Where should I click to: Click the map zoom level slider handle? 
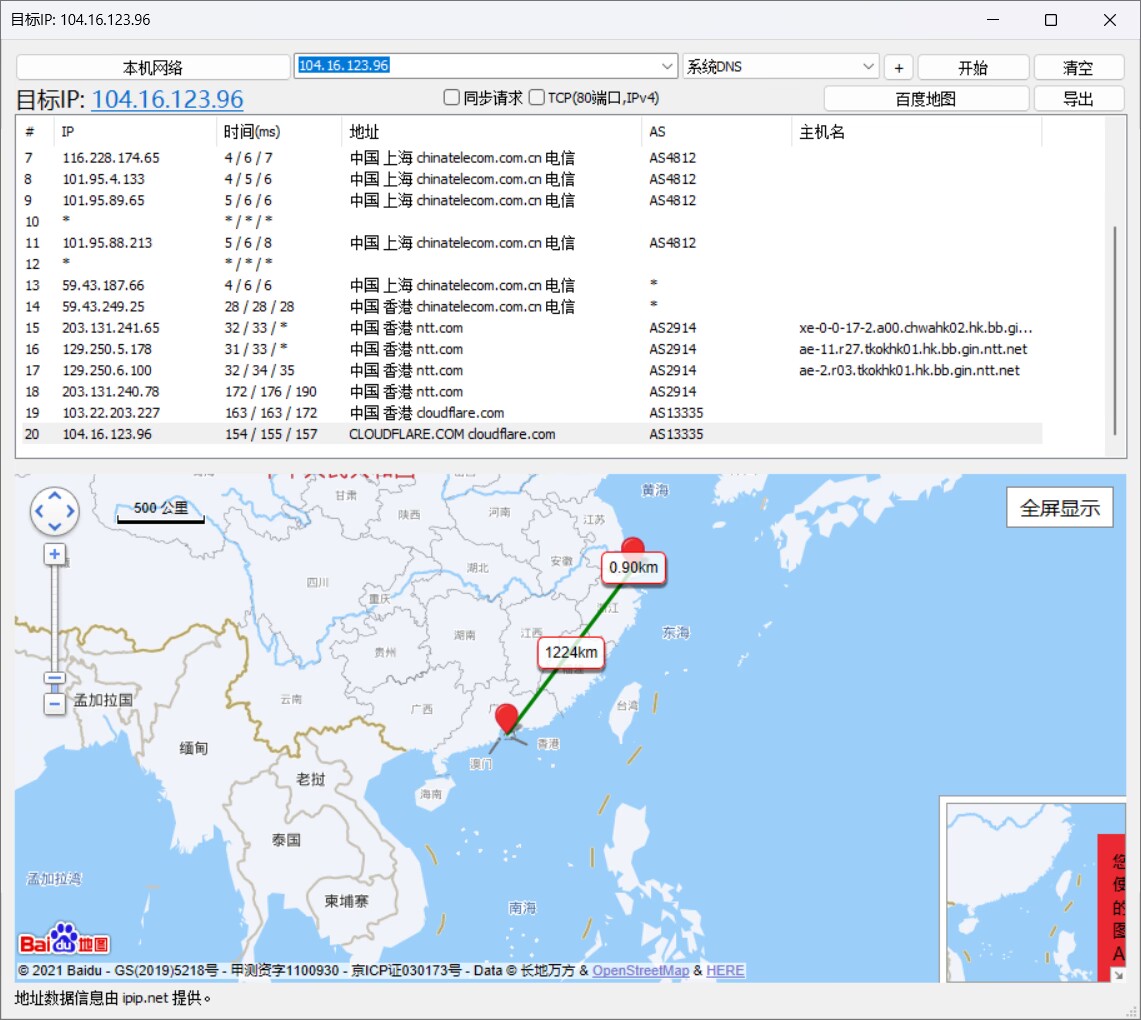click(x=55, y=678)
